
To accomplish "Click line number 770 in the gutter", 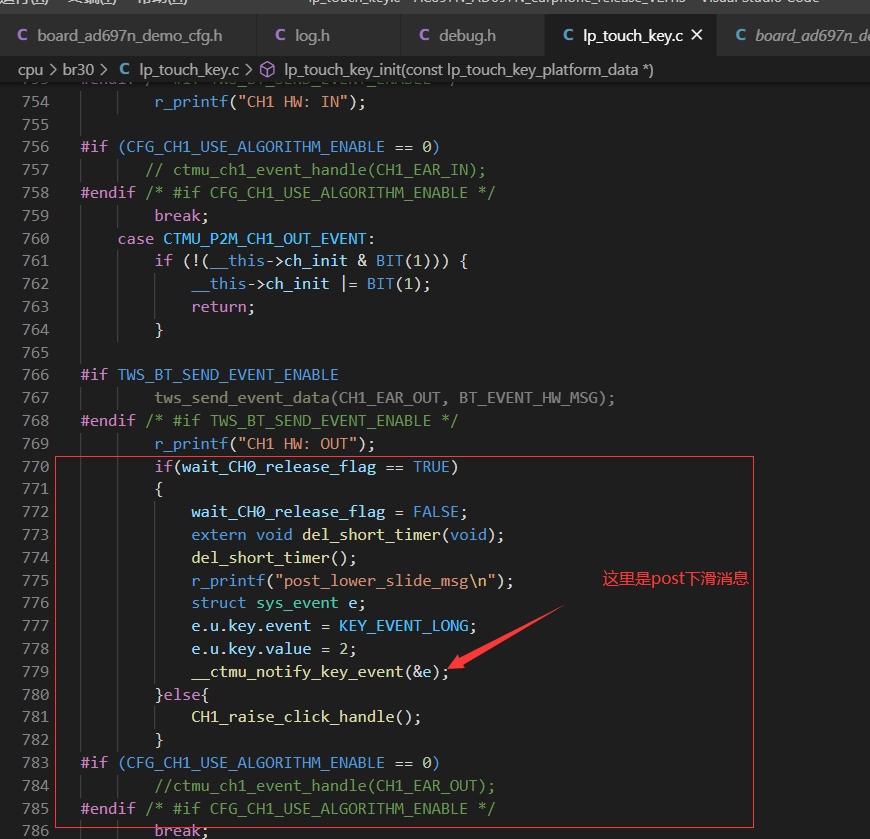I will click(x=36, y=467).
